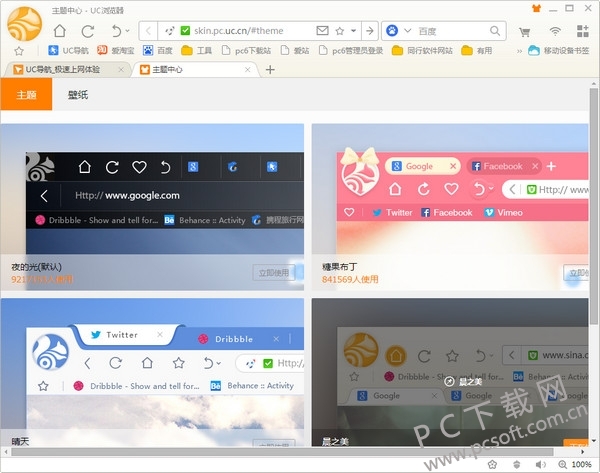
Task: Open the shopping cart icon
Action: (525, 32)
